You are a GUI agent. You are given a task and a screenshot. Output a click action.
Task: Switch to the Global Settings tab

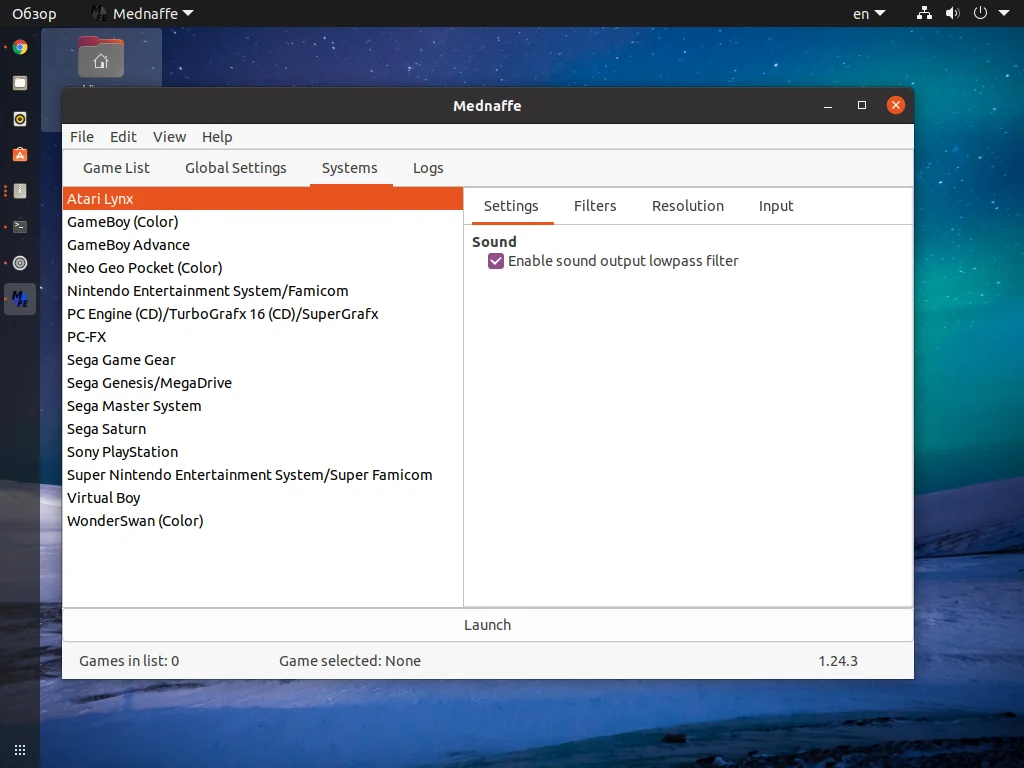(236, 168)
